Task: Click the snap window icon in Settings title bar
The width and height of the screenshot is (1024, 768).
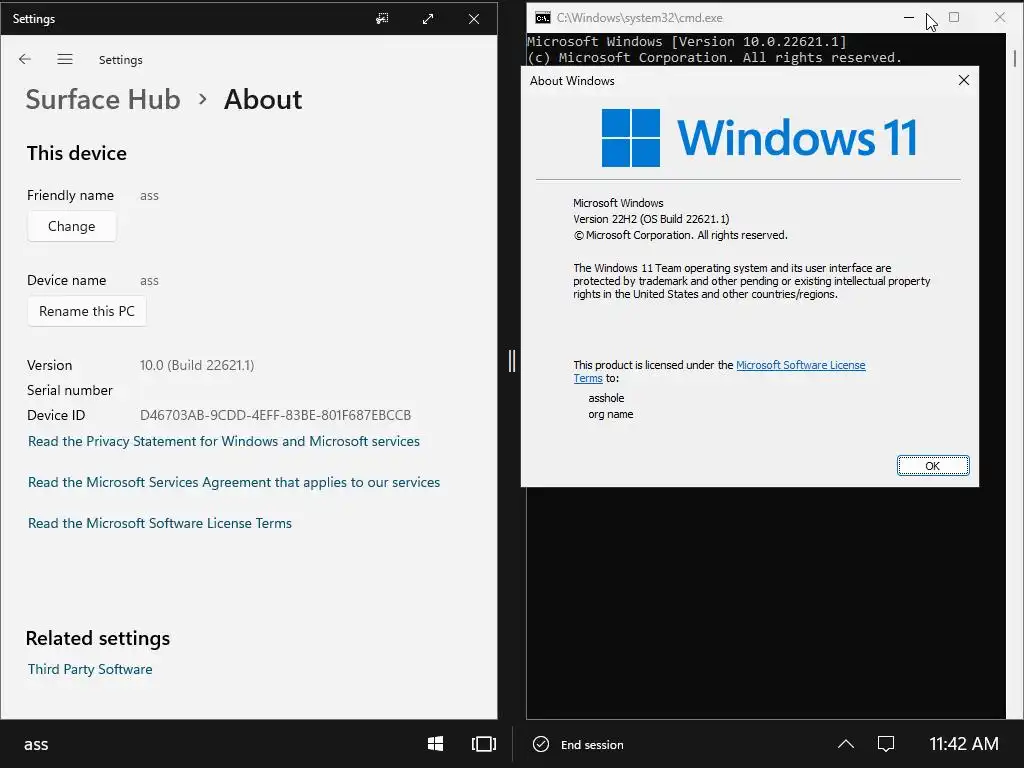Action: 382,19
